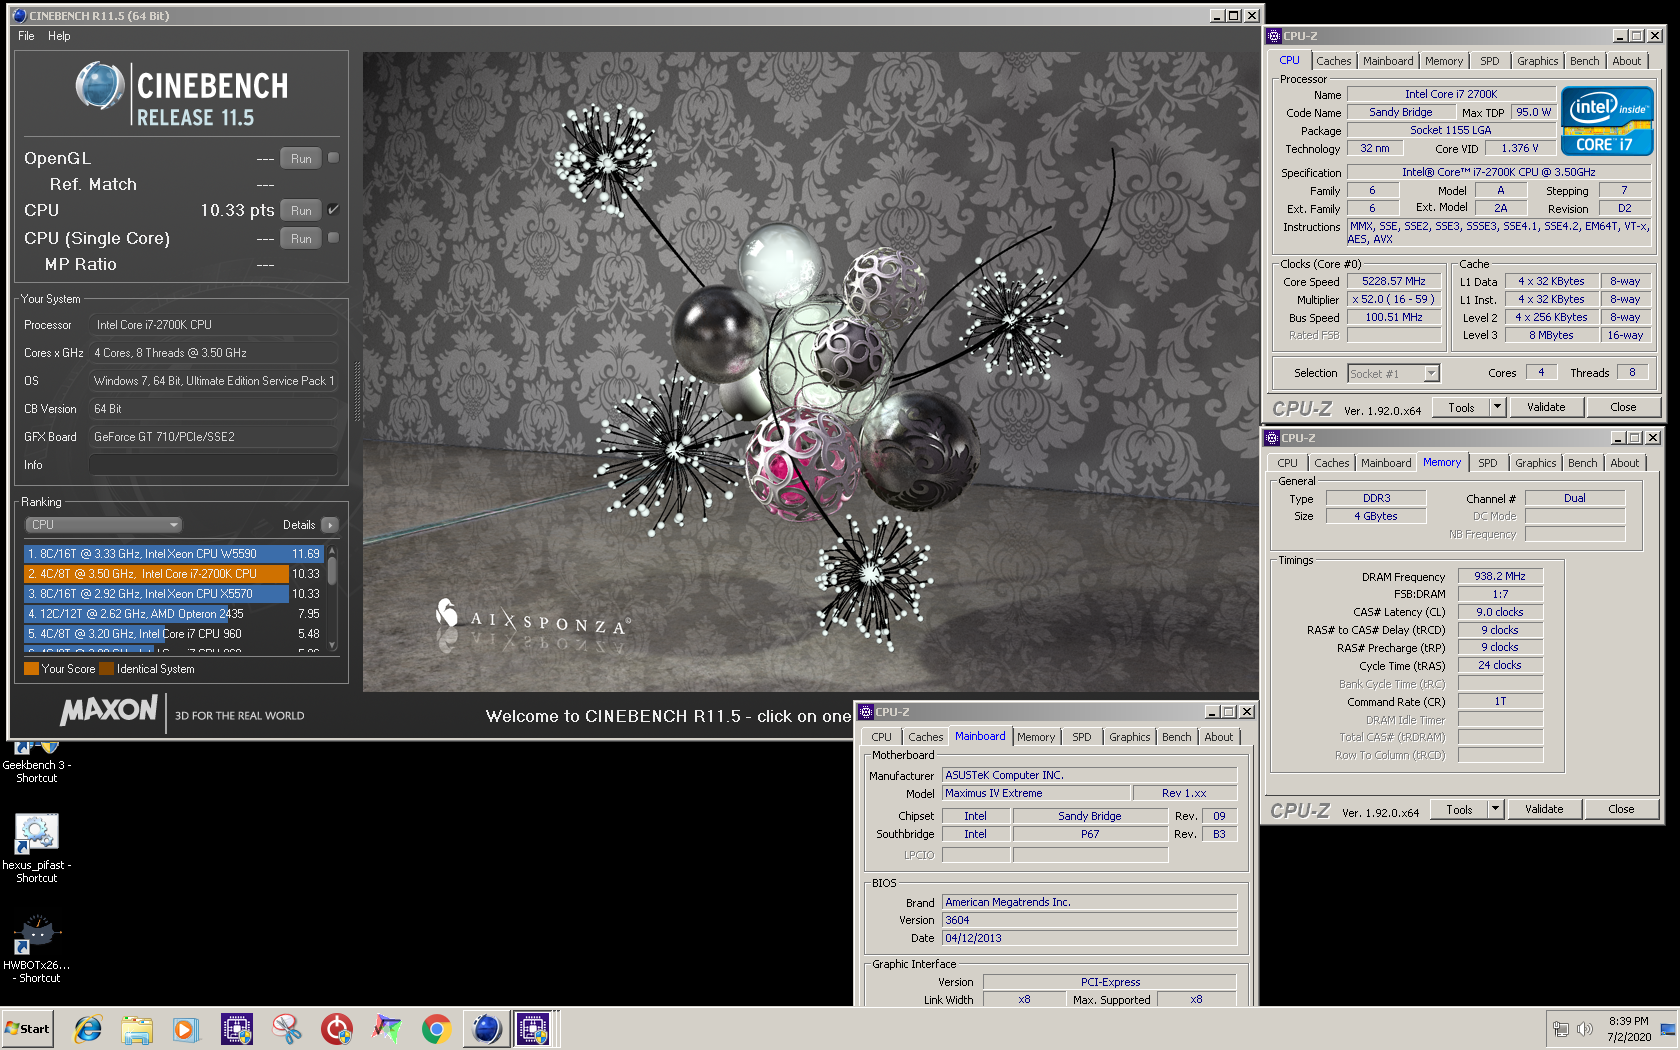The image size is (1680, 1050).
Task: Click the Cinebench logo sphere
Action: tap(100, 86)
